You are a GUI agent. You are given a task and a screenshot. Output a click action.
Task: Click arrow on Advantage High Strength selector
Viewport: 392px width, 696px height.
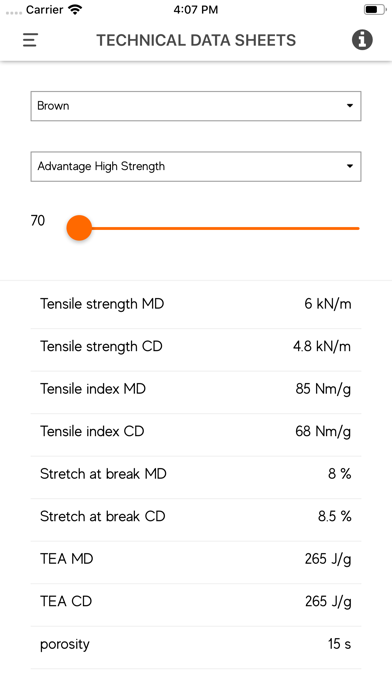pyautogui.click(x=350, y=166)
